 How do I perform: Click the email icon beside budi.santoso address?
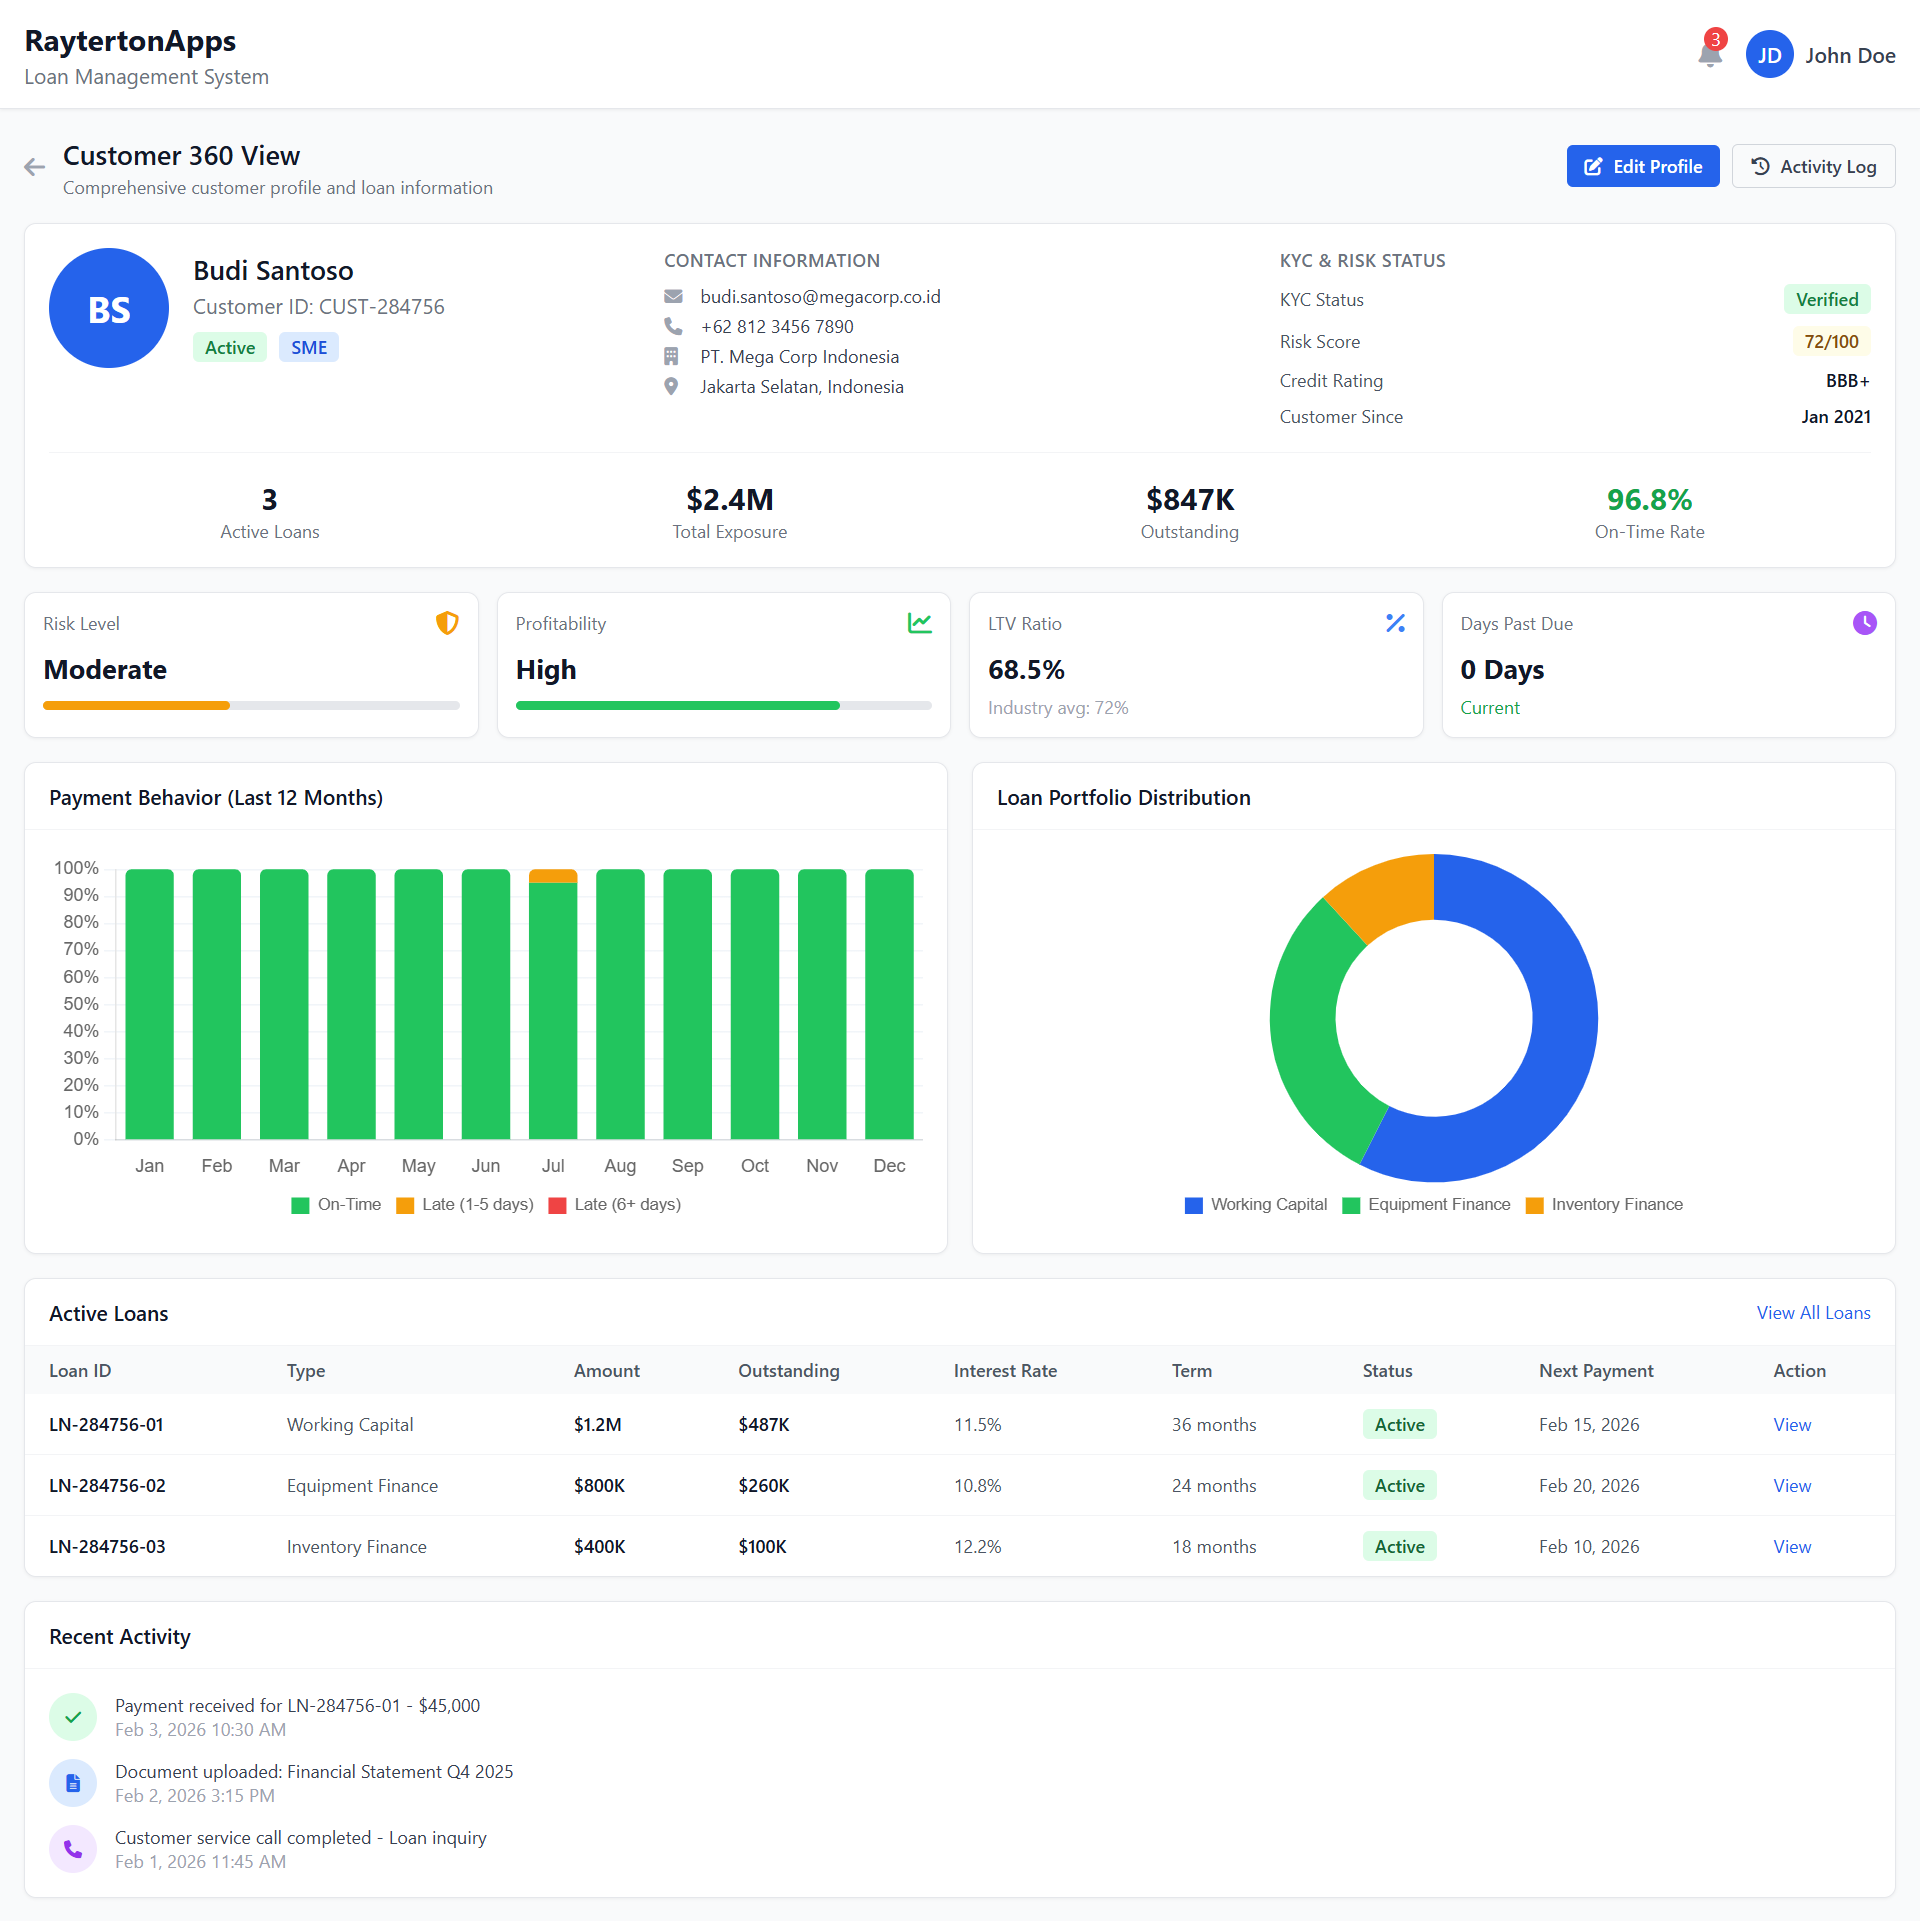click(671, 296)
